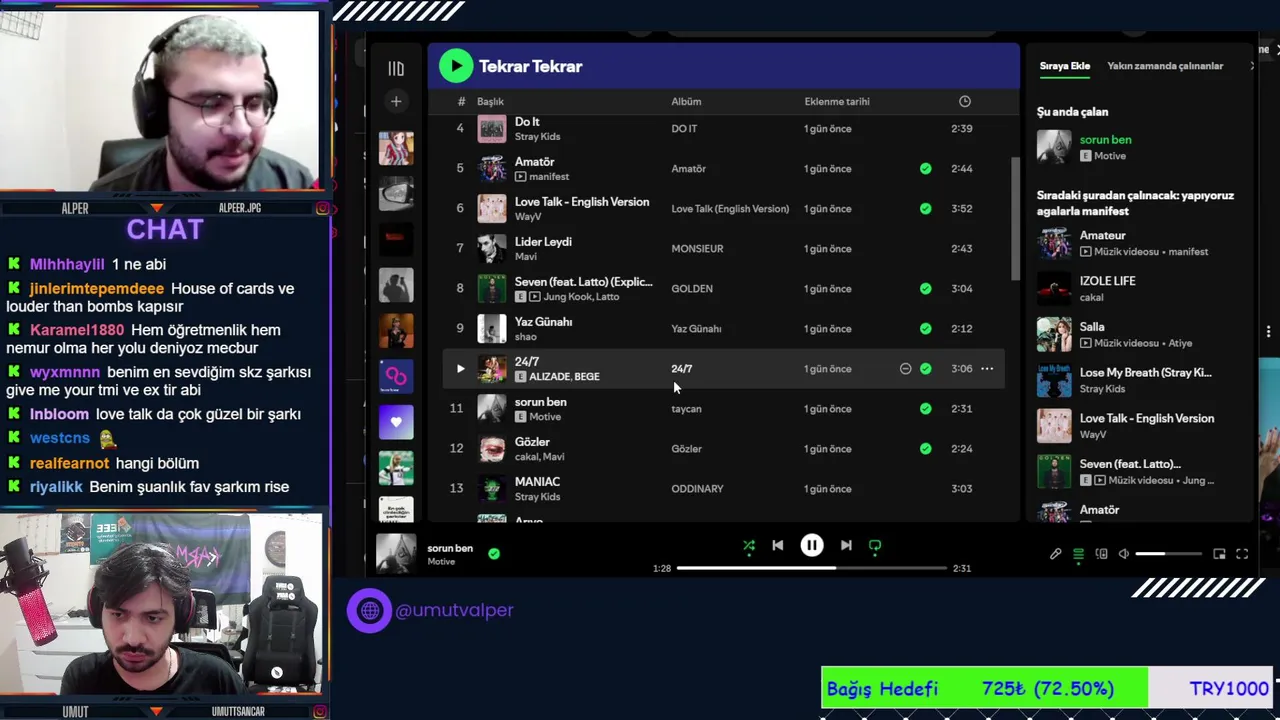Click the ODDINARY album name
The height and width of the screenshot is (720, 1280).
click(x=697, y=488)
